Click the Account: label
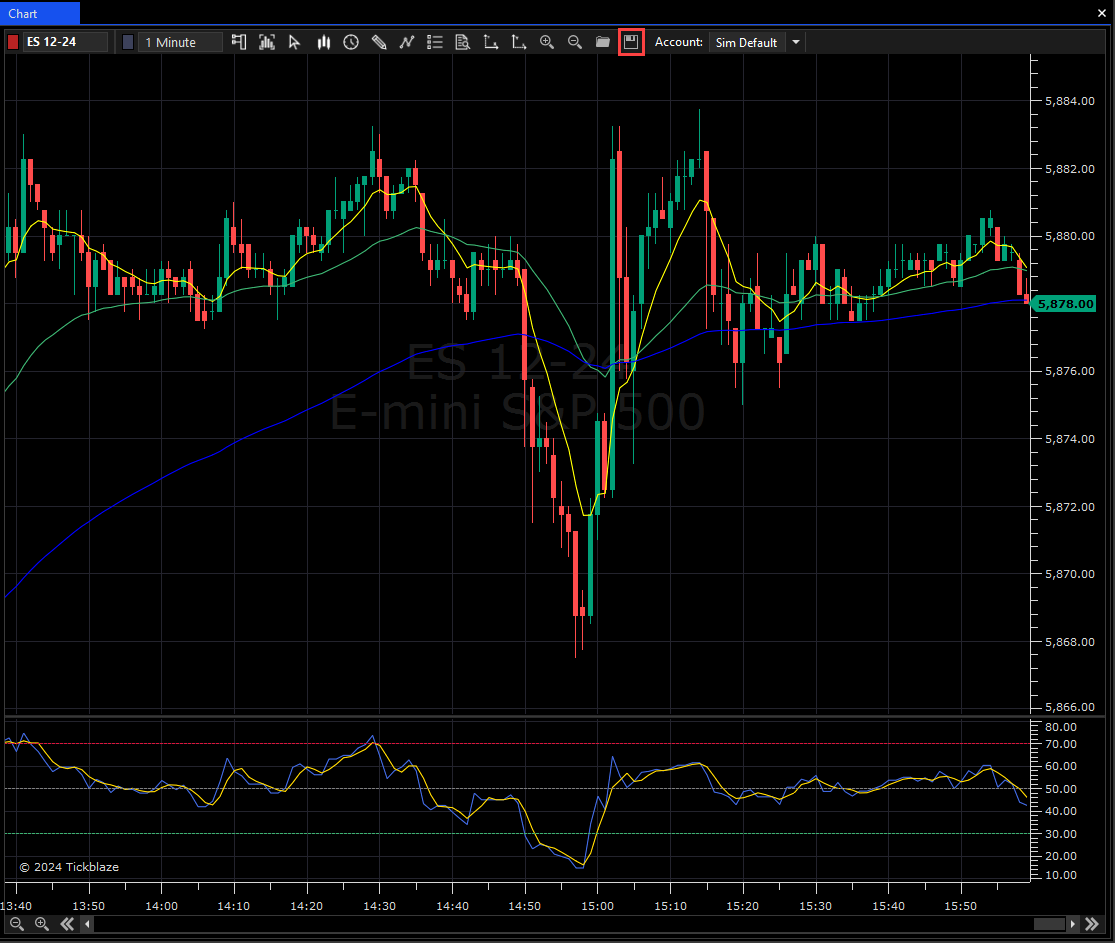This screenshot has height=943, width=1115. pos(678,42)
